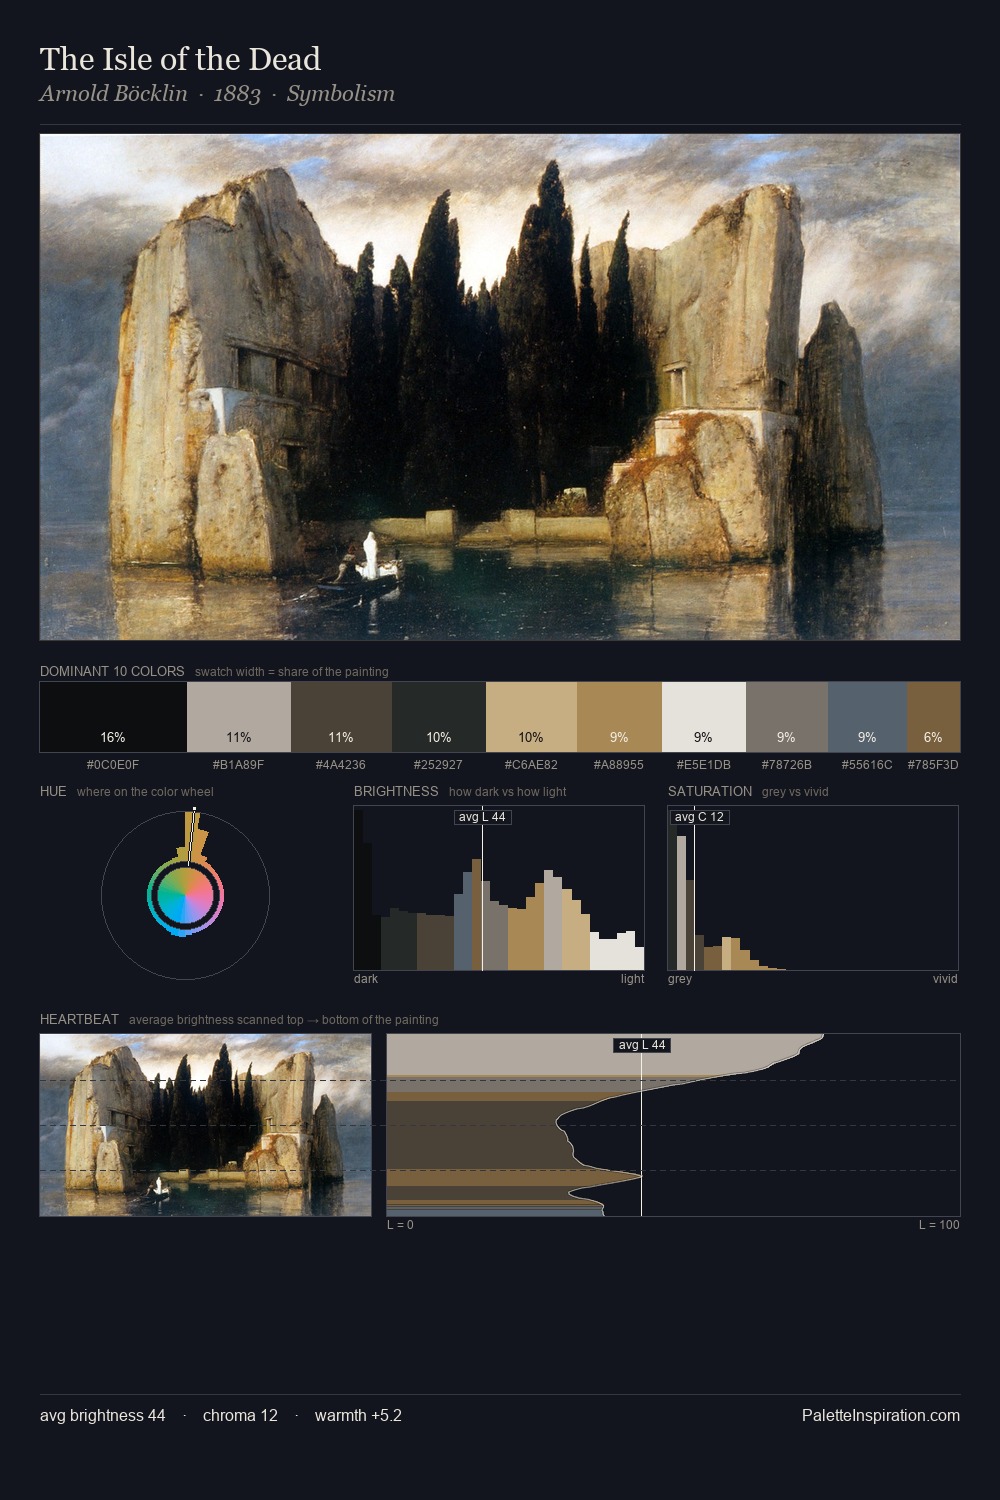
Task: Click the 'avg C 12' label in saturation chart
Action: tap(699, 817)
